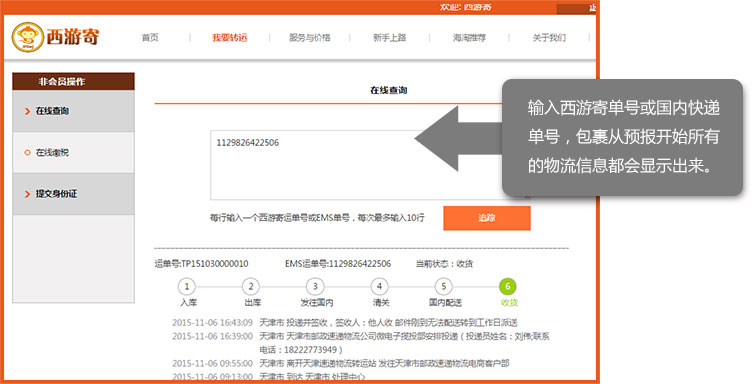Image resolution: width=752 pixels, height=384 pixels.
Task: Click the arrow icon beside 提交身份证
Action: tap(27, 194)
